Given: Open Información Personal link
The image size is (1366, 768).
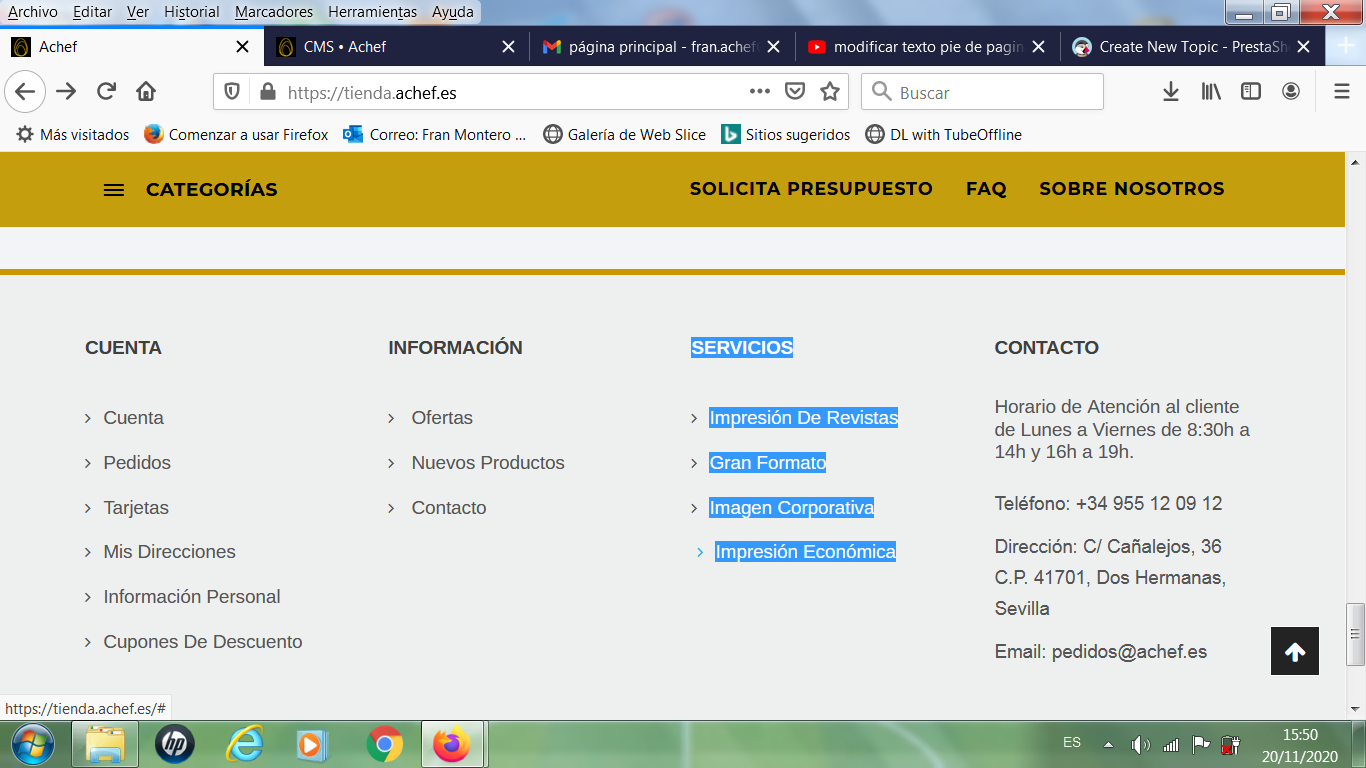Looking at the screenshot, I should tap(192, 597).
